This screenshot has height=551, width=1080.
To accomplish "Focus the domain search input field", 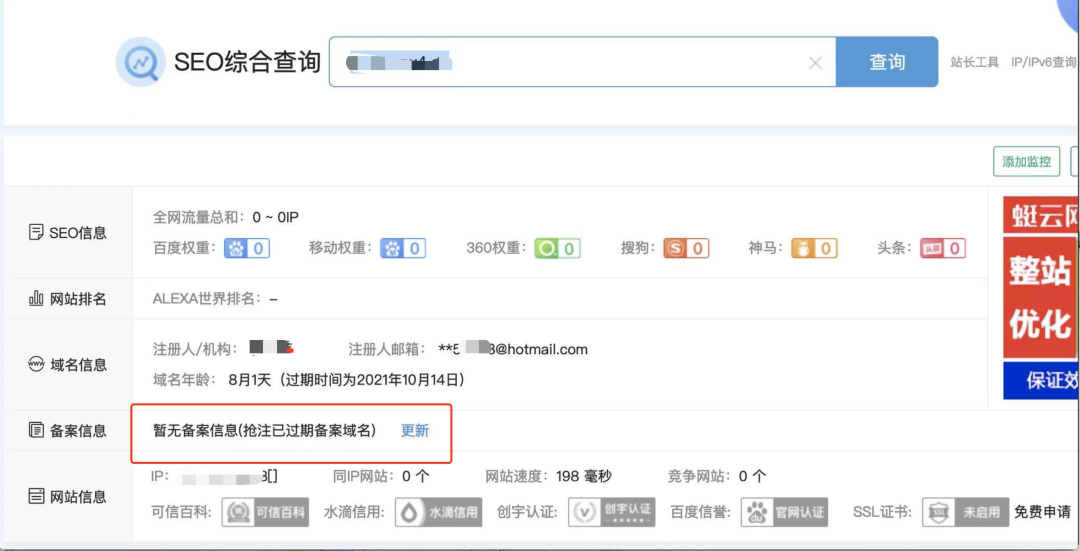I will click(x=582, y=62).
